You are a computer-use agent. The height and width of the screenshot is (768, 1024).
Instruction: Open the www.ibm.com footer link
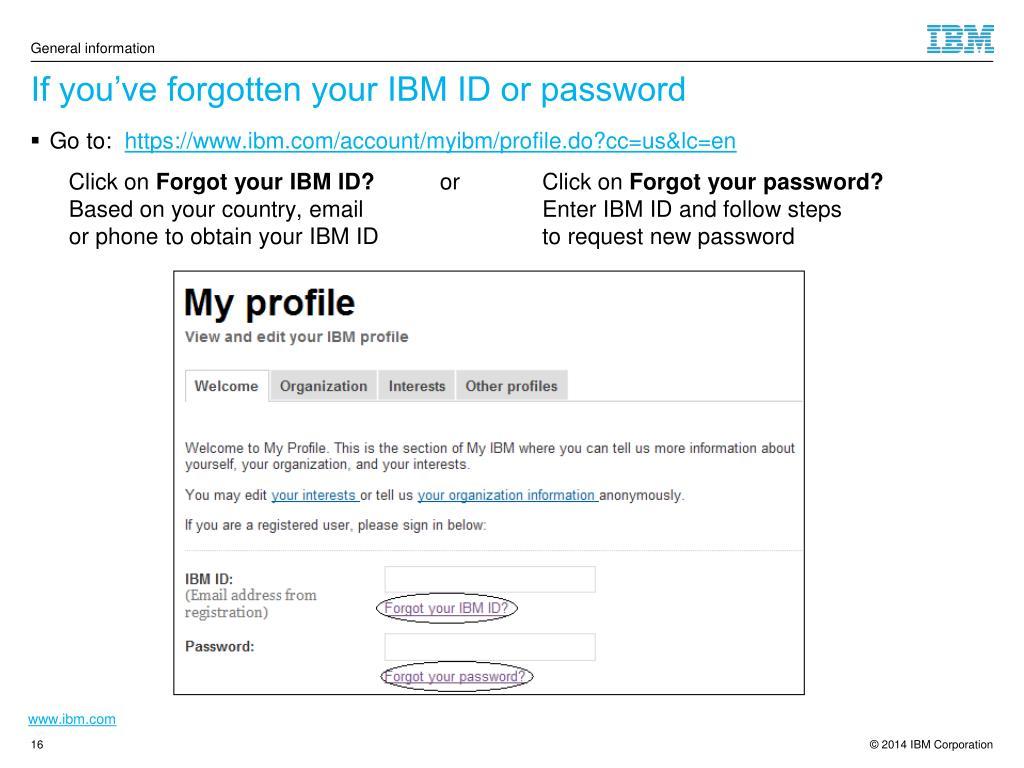coord(72,719)
